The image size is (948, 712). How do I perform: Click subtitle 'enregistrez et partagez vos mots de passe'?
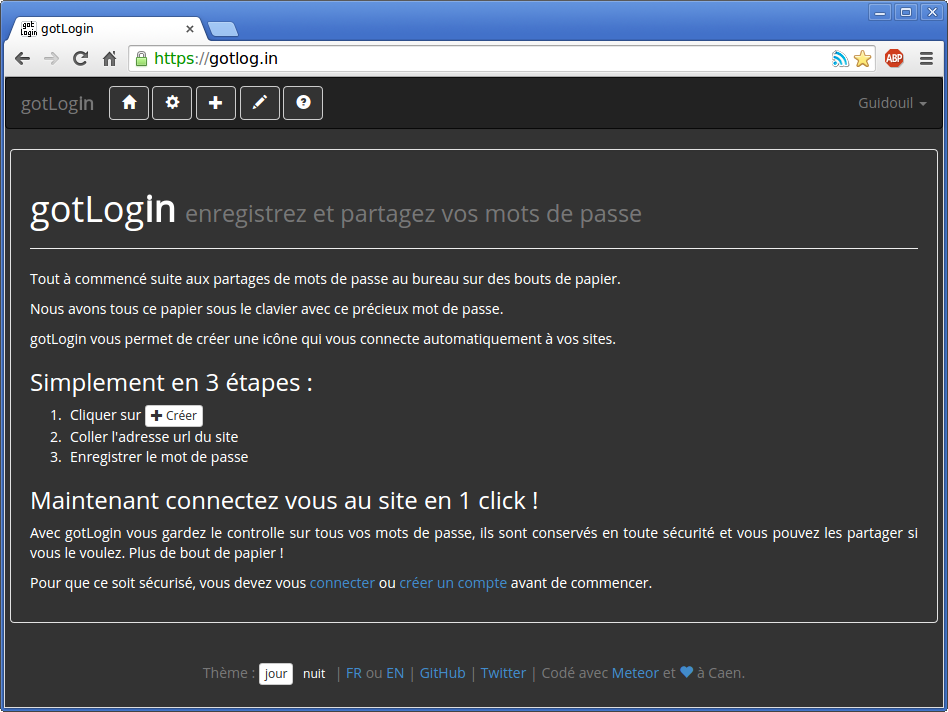[414, 214]
